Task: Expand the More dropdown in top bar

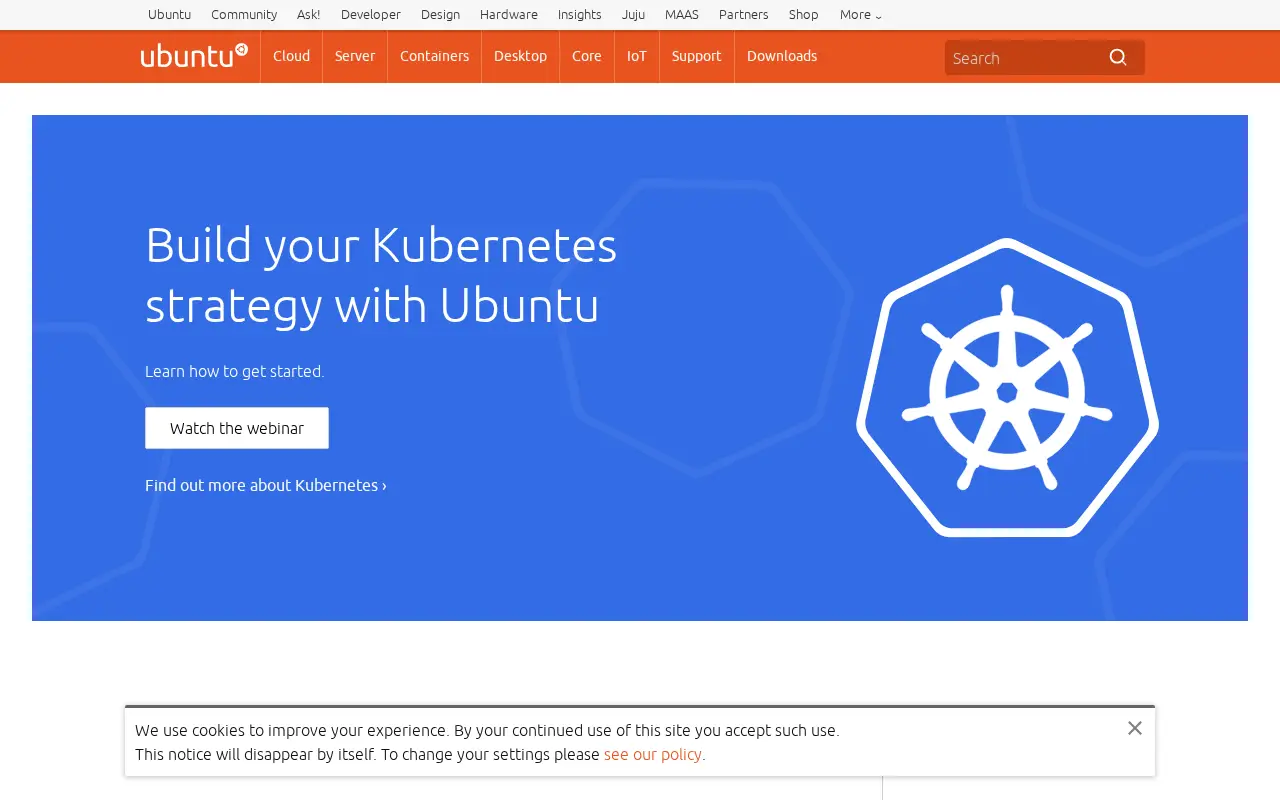Action: pos(861,15)
